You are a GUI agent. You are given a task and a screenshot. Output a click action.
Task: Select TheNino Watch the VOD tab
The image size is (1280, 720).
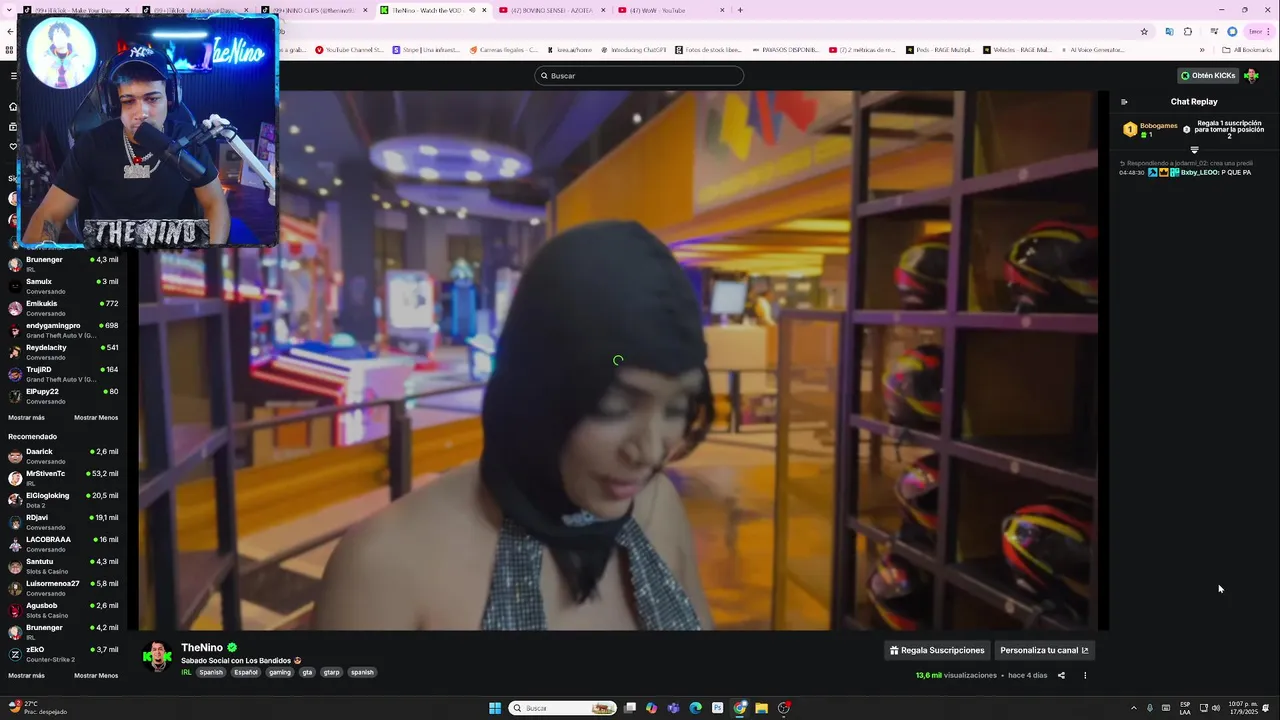[x=432, y=10]
